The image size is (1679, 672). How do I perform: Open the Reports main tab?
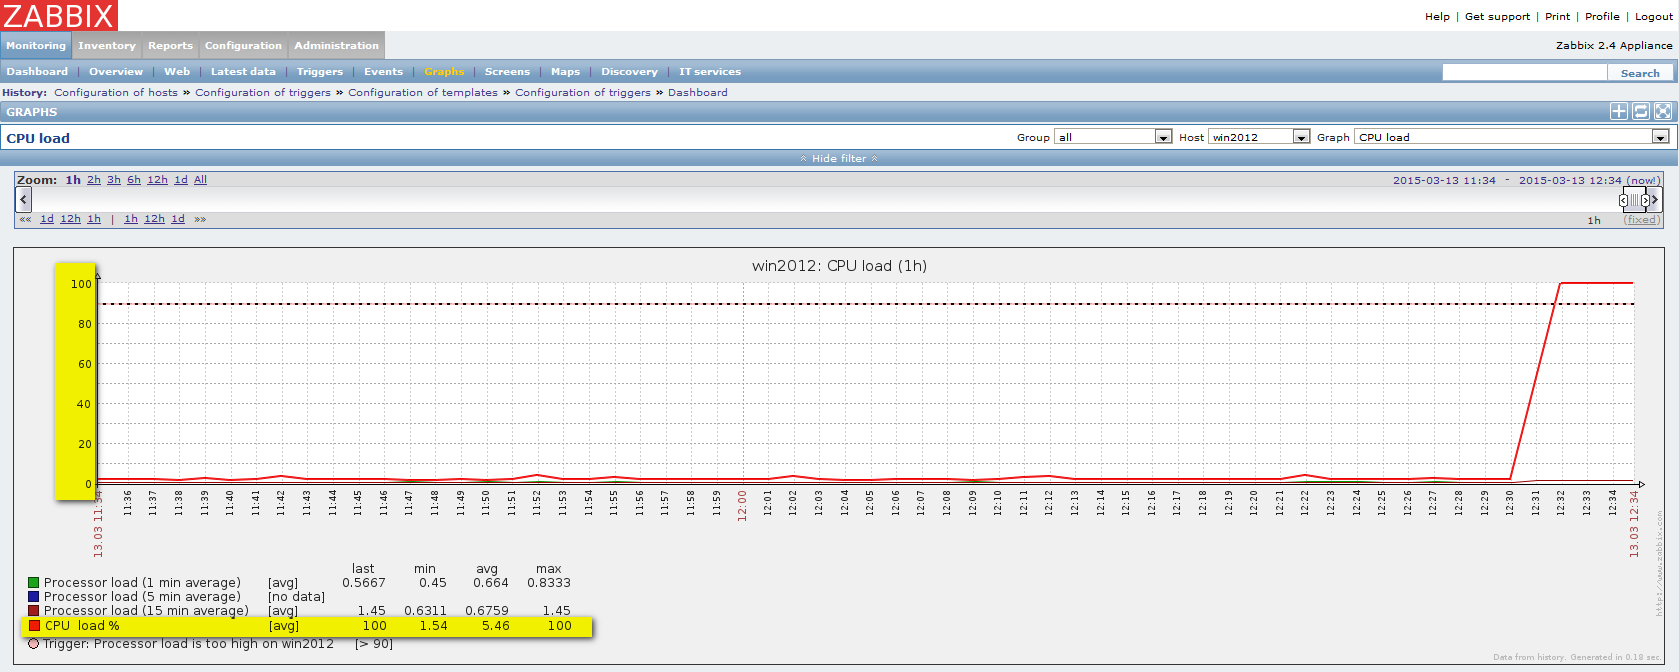click(x=170, y=45)
